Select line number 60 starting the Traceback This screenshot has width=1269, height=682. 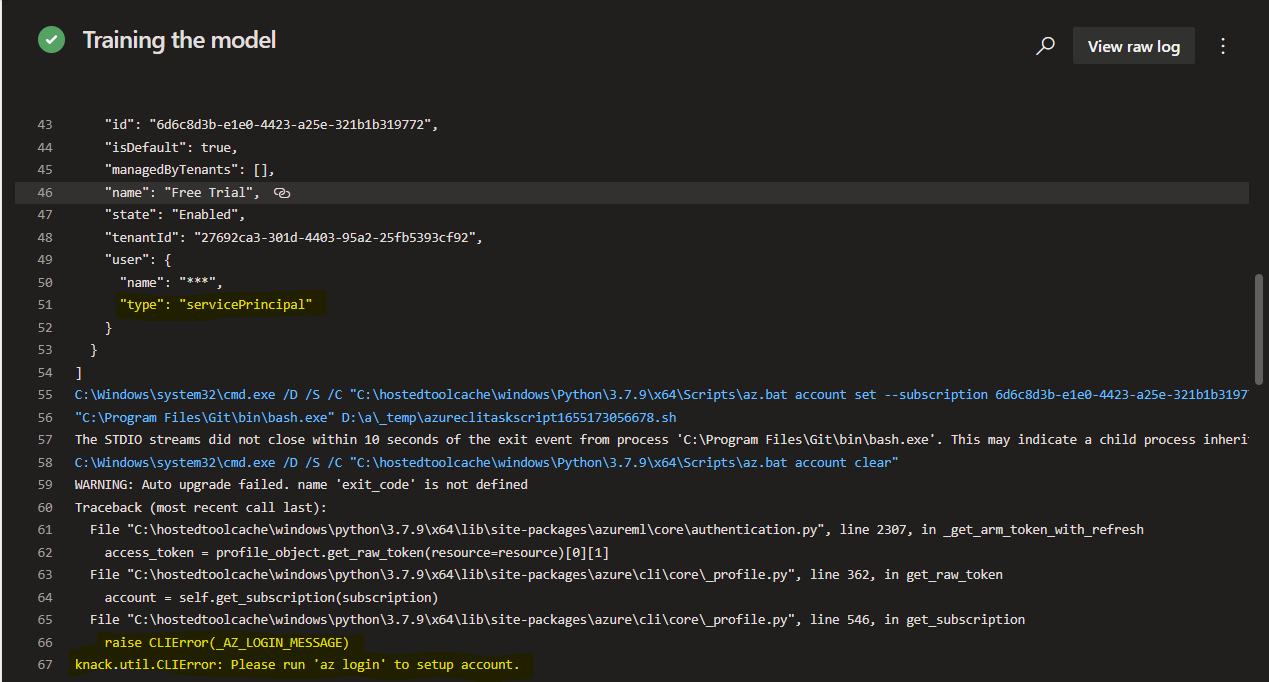point(45,507)
